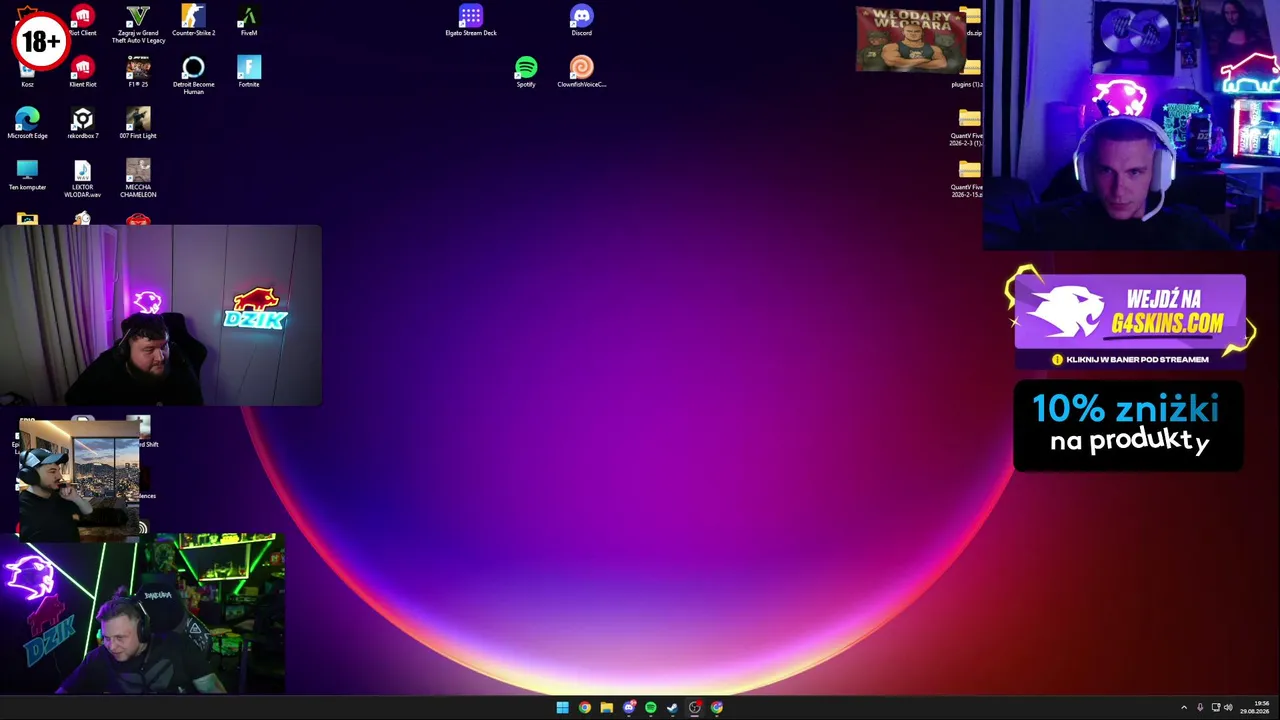
Task: Select the Detroit Become Human icon
Action: click(193, 76)
